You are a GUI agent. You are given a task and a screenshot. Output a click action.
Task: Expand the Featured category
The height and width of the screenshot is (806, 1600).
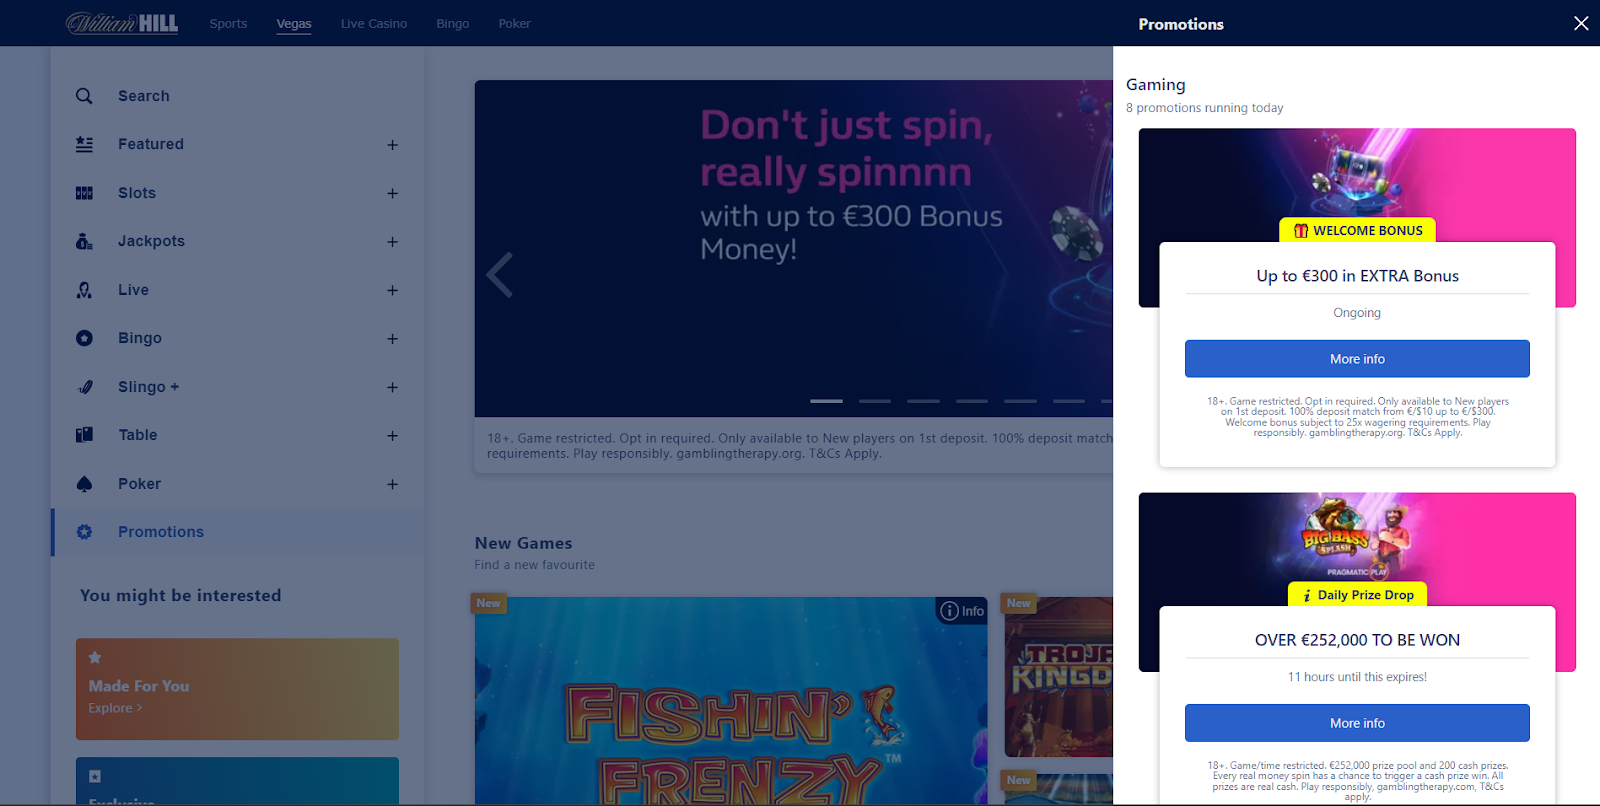pos(393,145)
